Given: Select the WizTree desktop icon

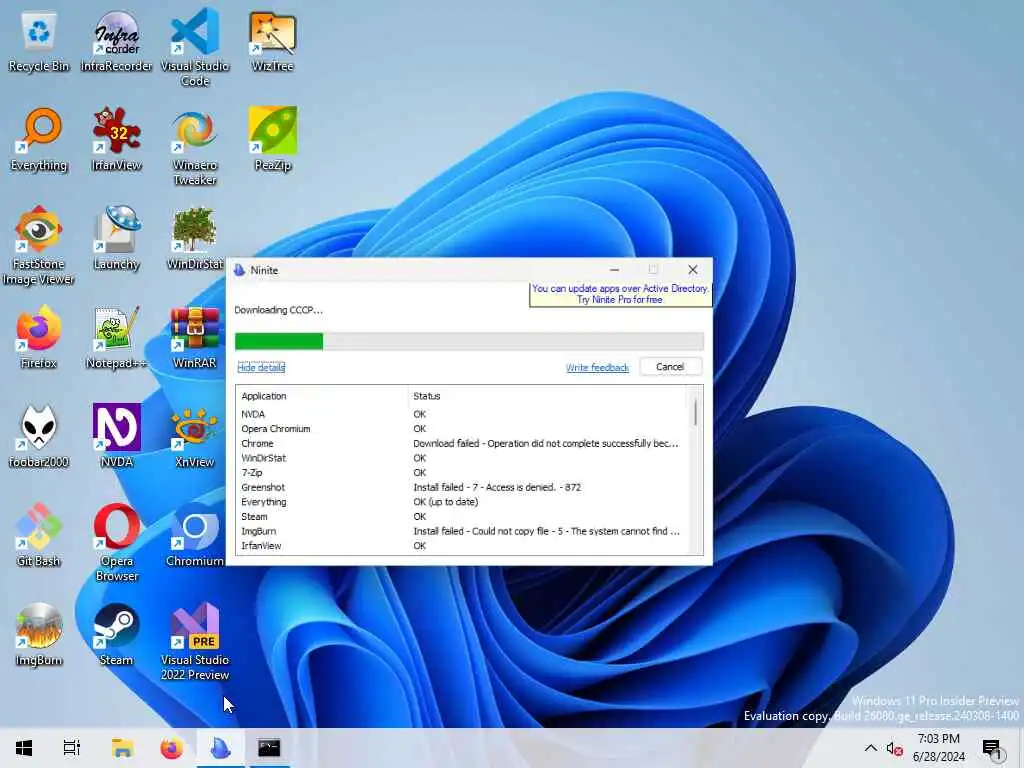Looking at the screenshot, I should (x=272, y=40).
